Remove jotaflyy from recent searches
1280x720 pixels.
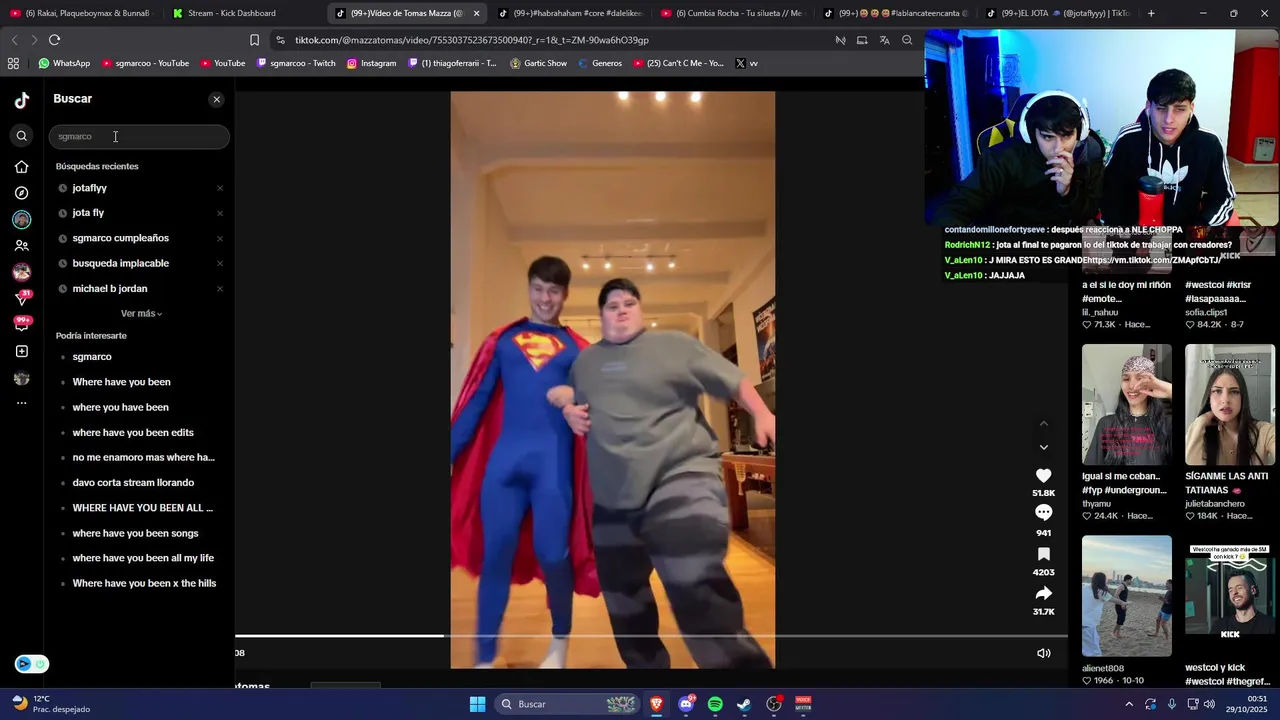pos(220,188)
